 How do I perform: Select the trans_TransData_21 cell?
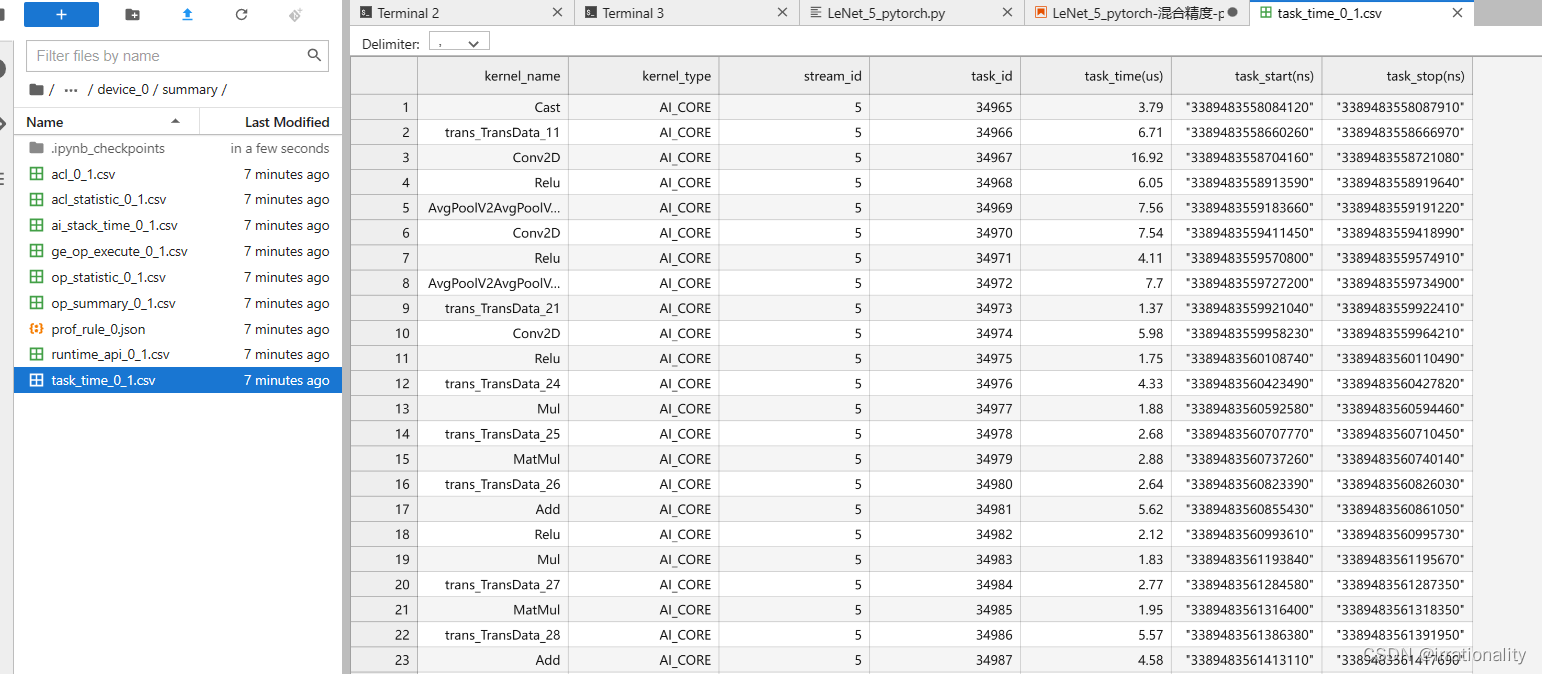493,308
